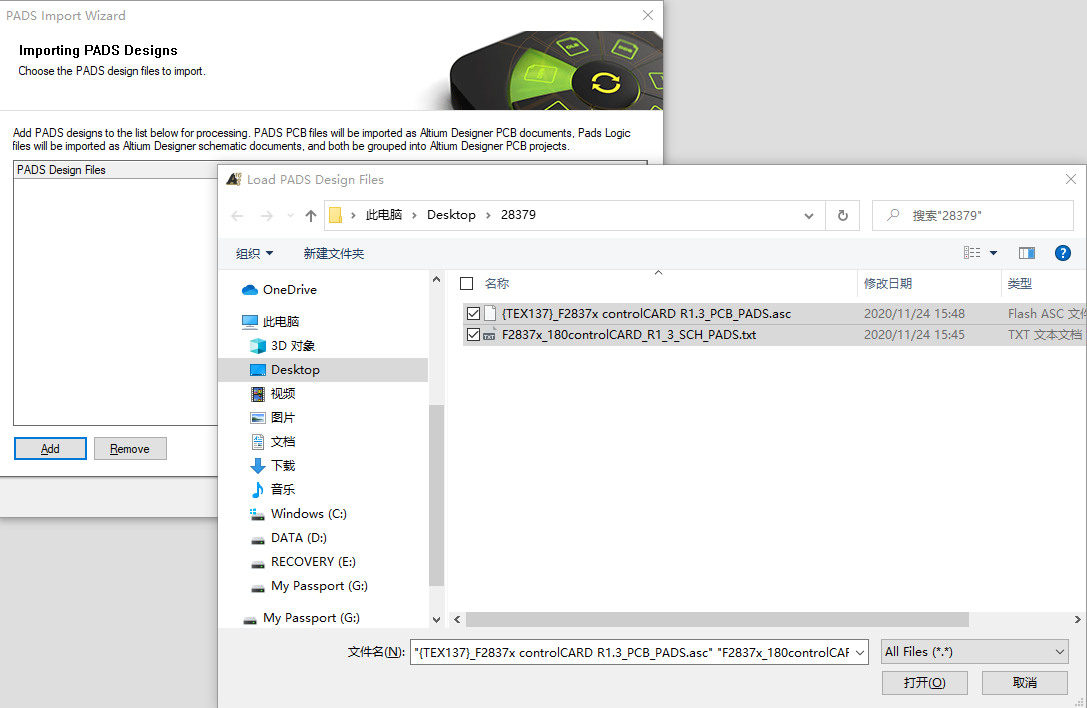The width and height of the screenshot is (1087, 708).
Task: Select DATA (D:) drive in sidebar
Action: [299, 538]
